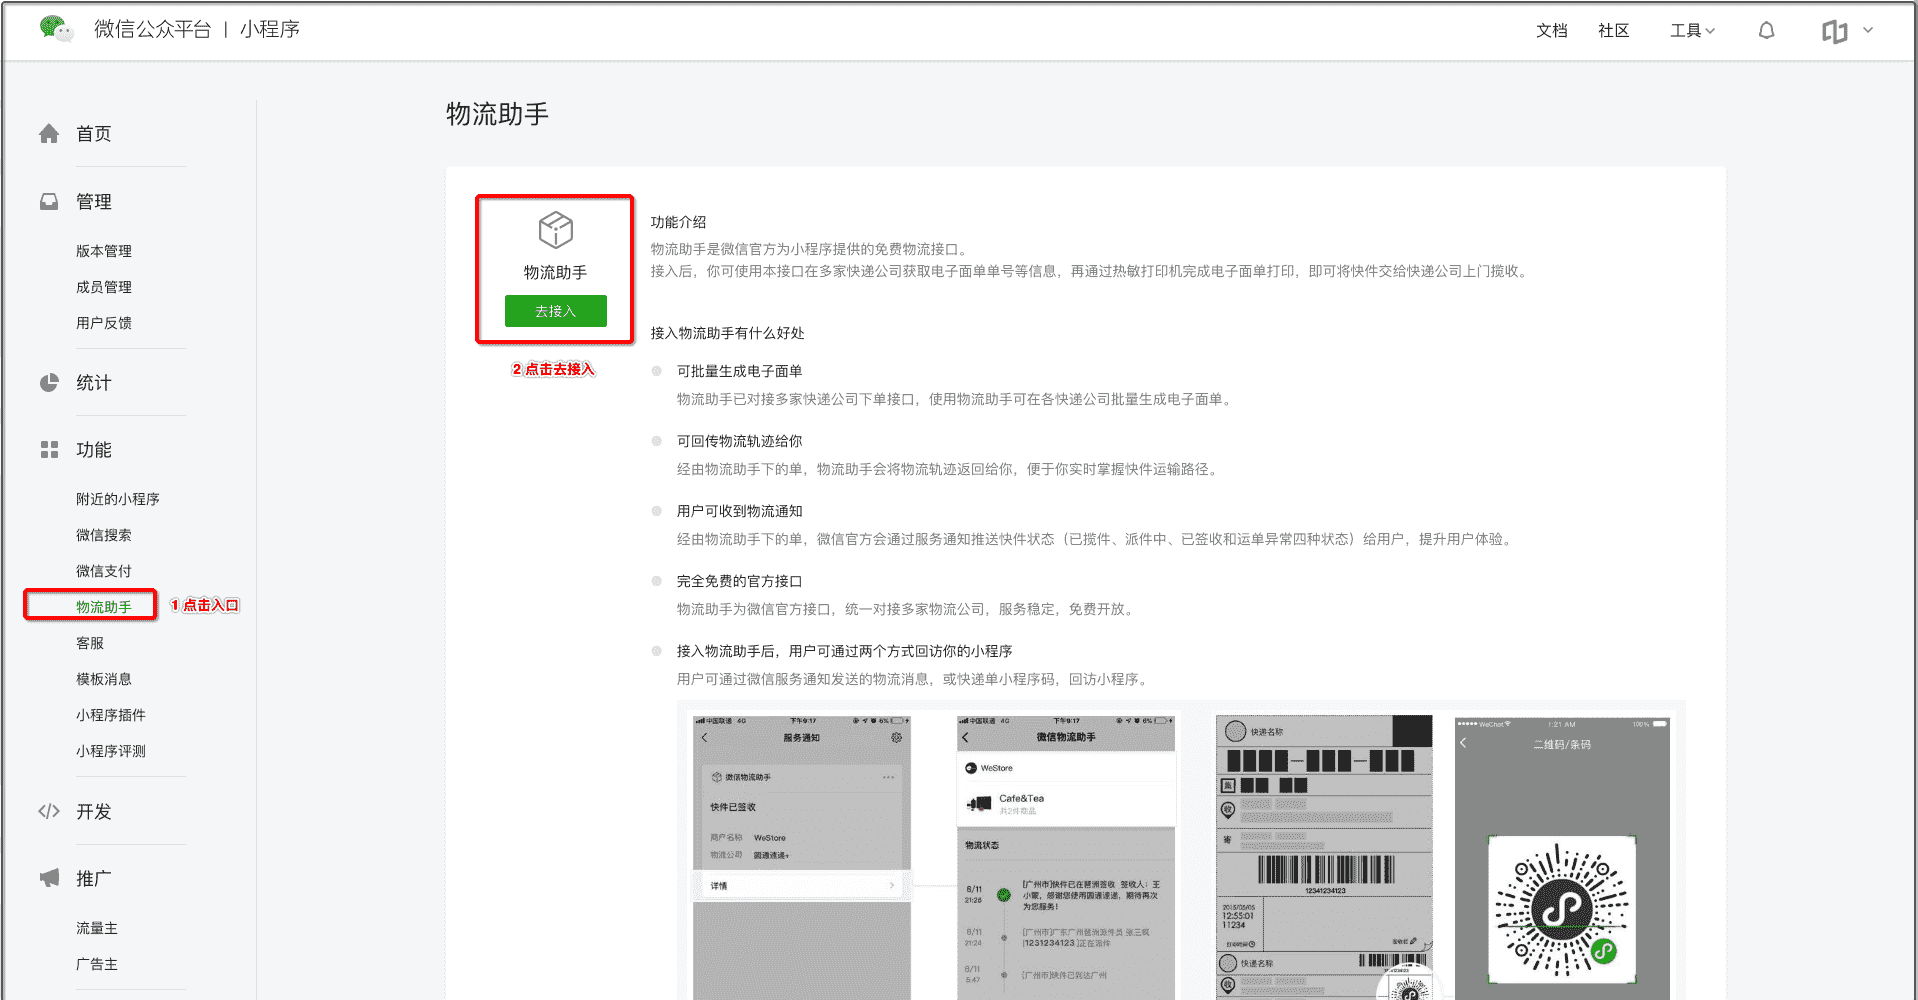This screenshot has height=1000, width=1918.
Task: Open 成员管理 in sidebar
Action: tap(104, 287)
